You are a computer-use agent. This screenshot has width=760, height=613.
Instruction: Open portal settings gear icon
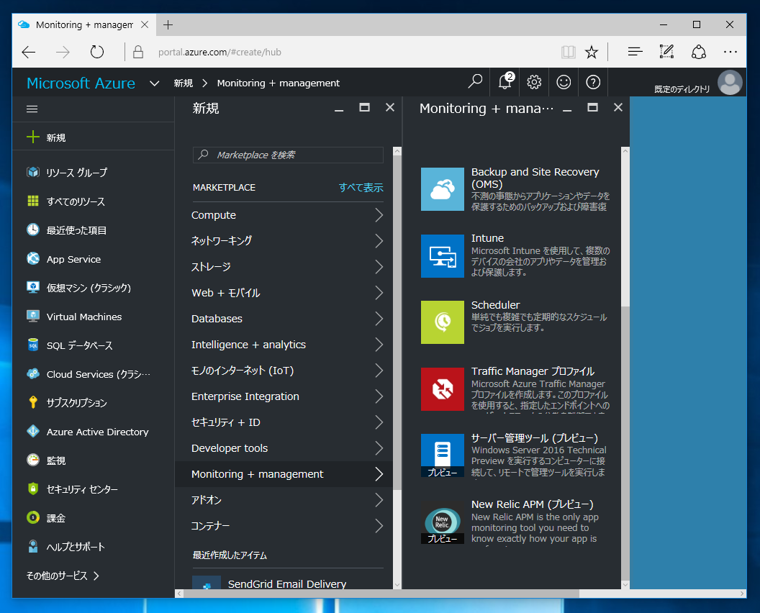pos(534,82)
